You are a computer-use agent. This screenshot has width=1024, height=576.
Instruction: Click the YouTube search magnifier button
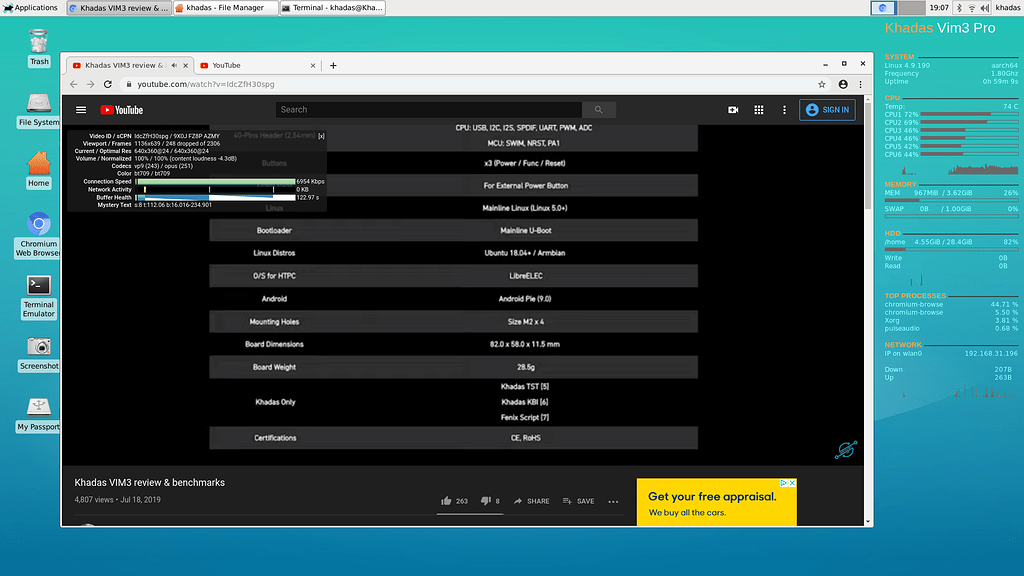click(x=598, y=110)
